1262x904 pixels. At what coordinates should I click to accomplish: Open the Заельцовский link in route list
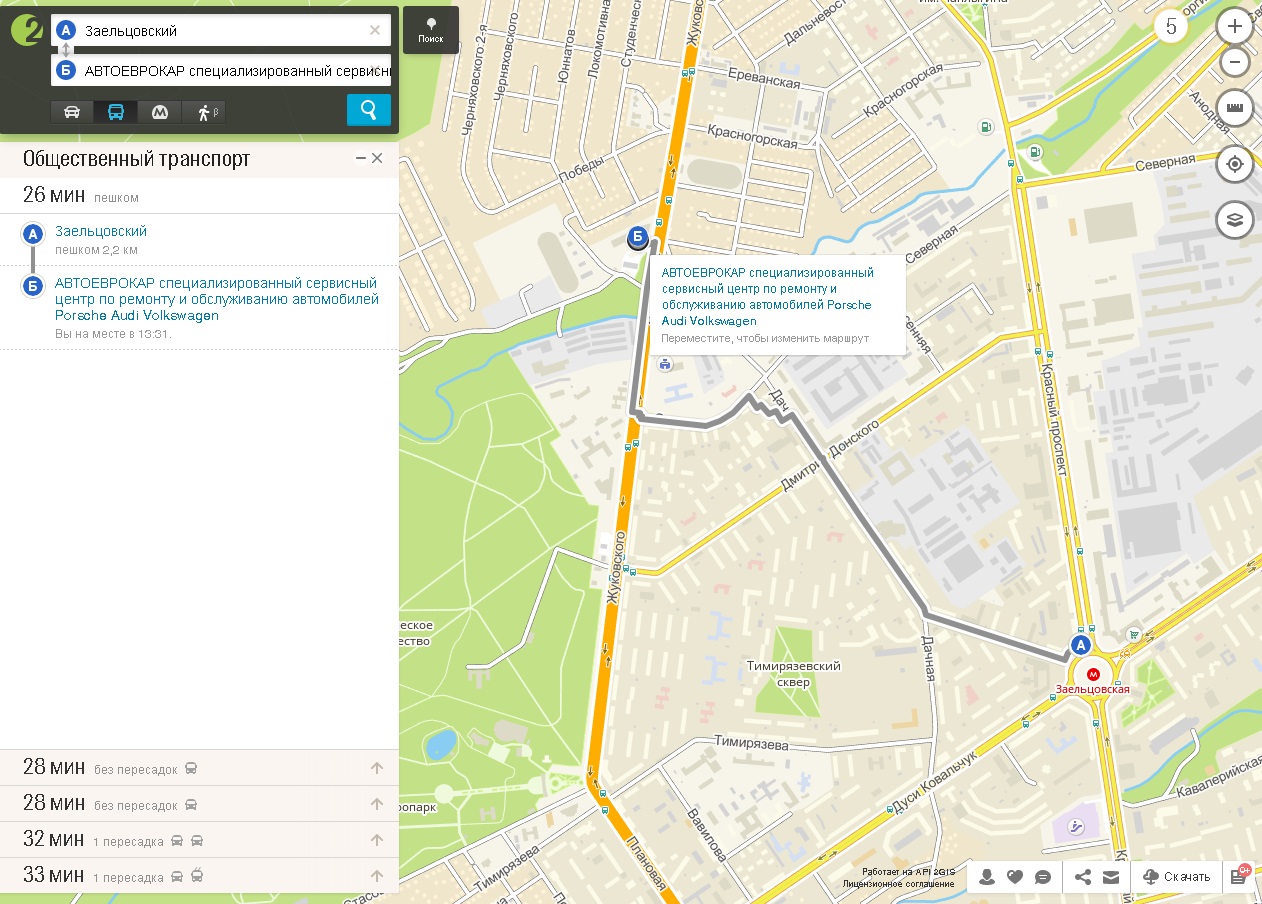101,231
